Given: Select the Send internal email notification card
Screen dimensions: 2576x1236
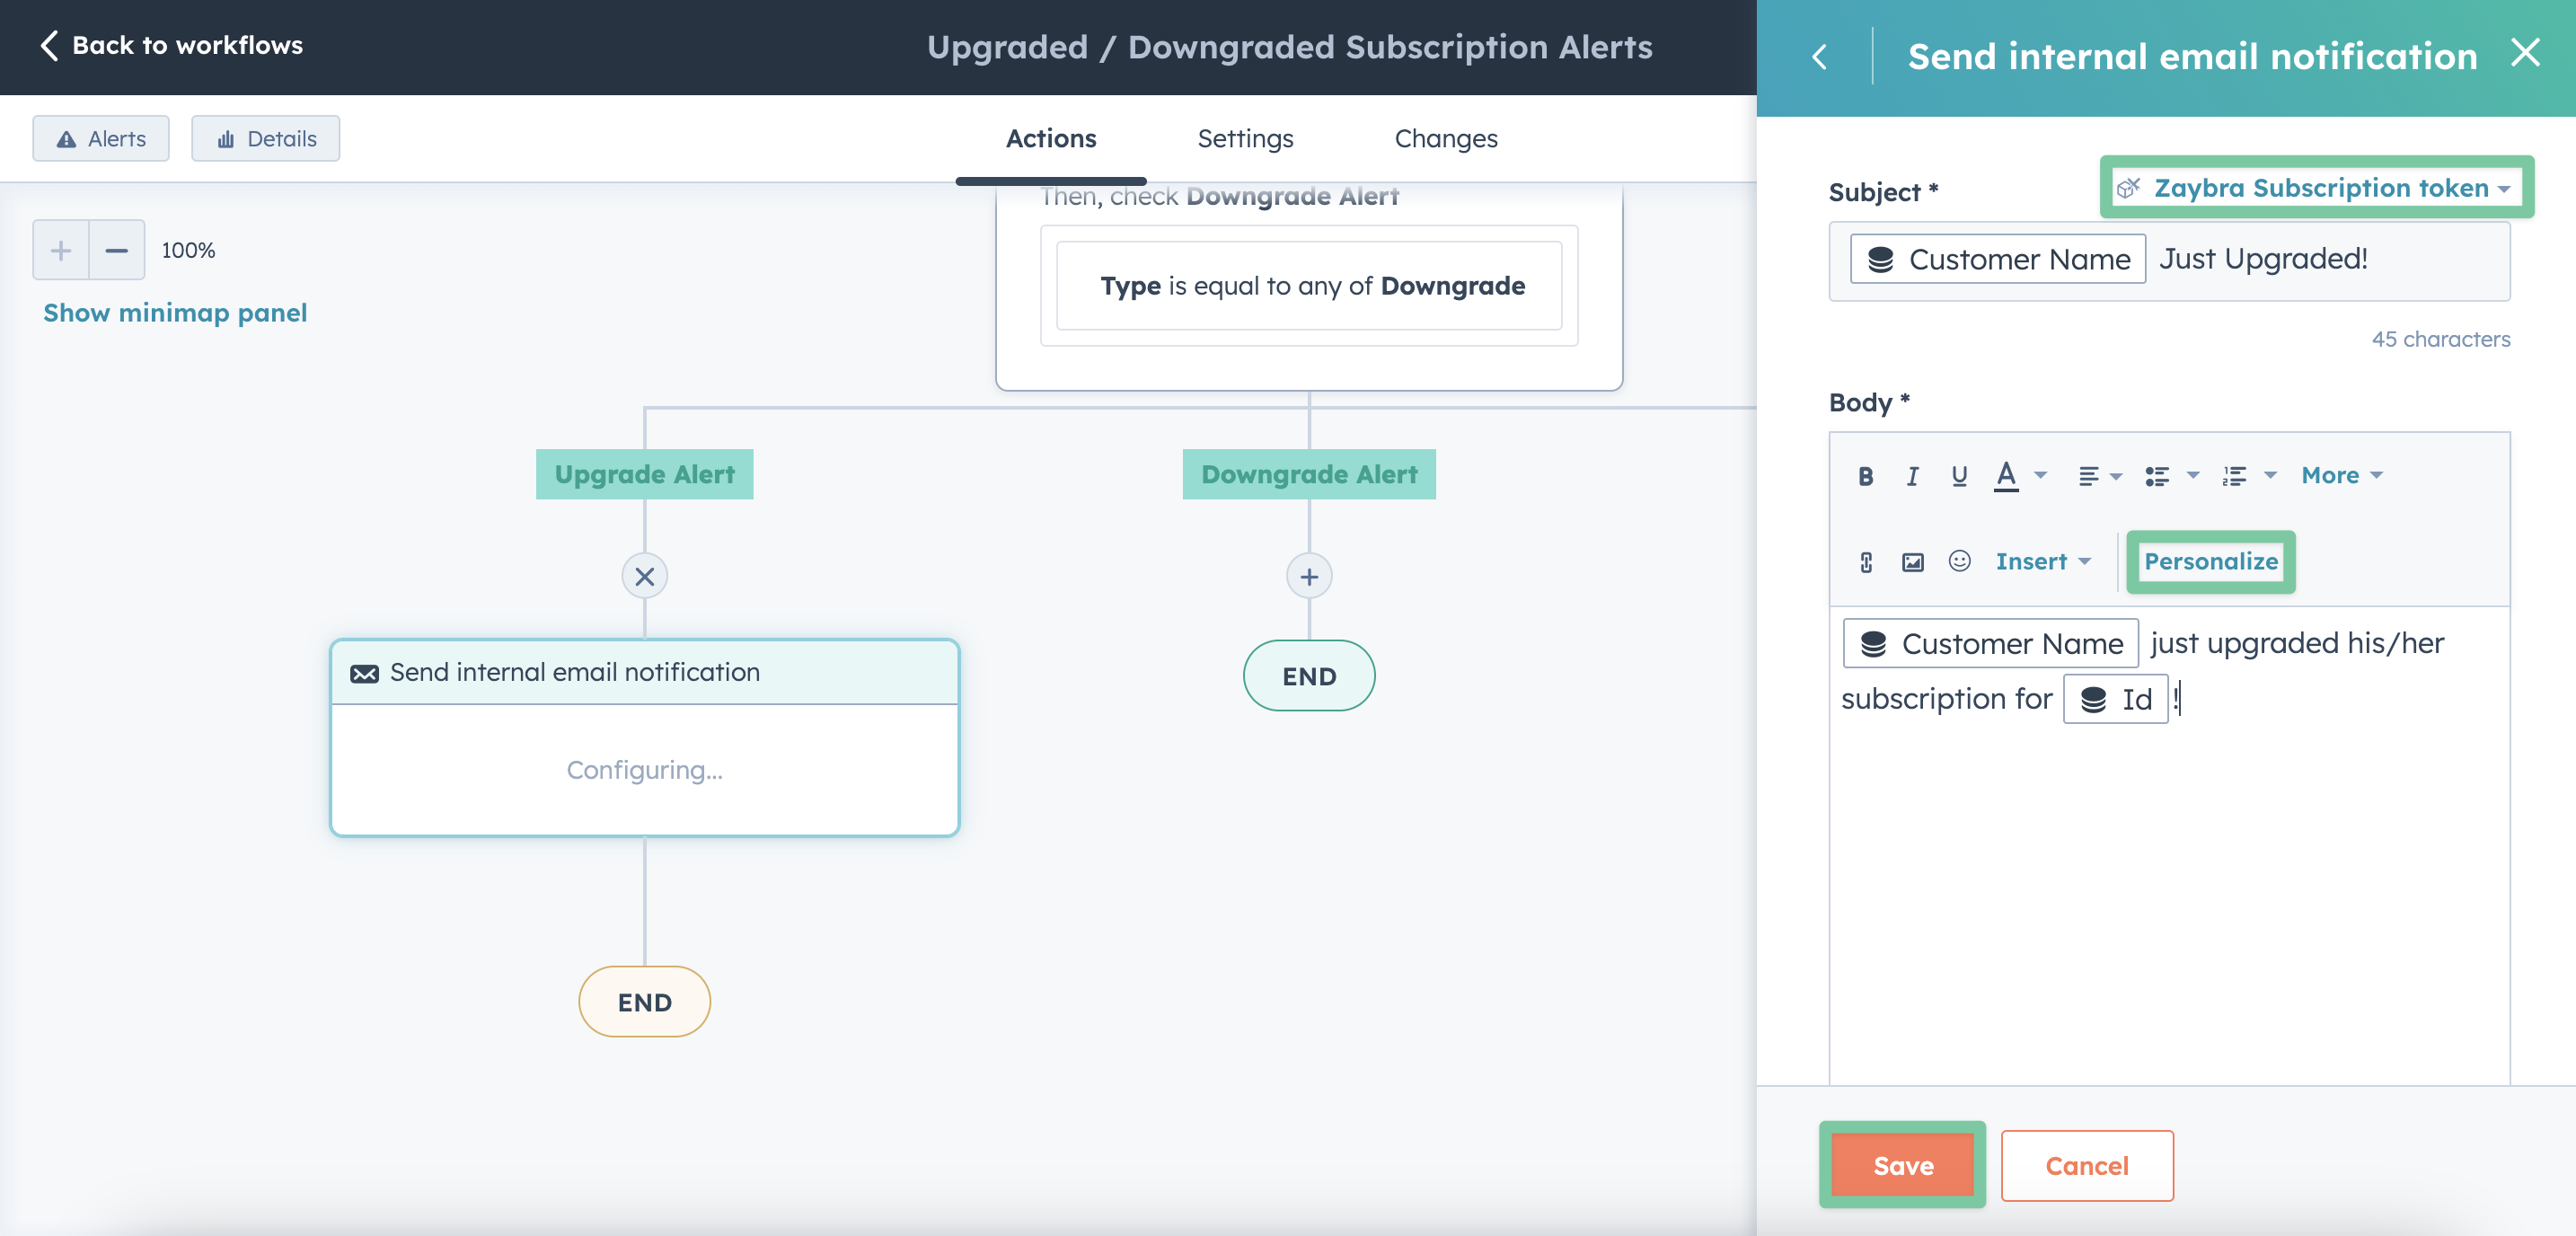Looking at the screenshot, I should point(644,738).
